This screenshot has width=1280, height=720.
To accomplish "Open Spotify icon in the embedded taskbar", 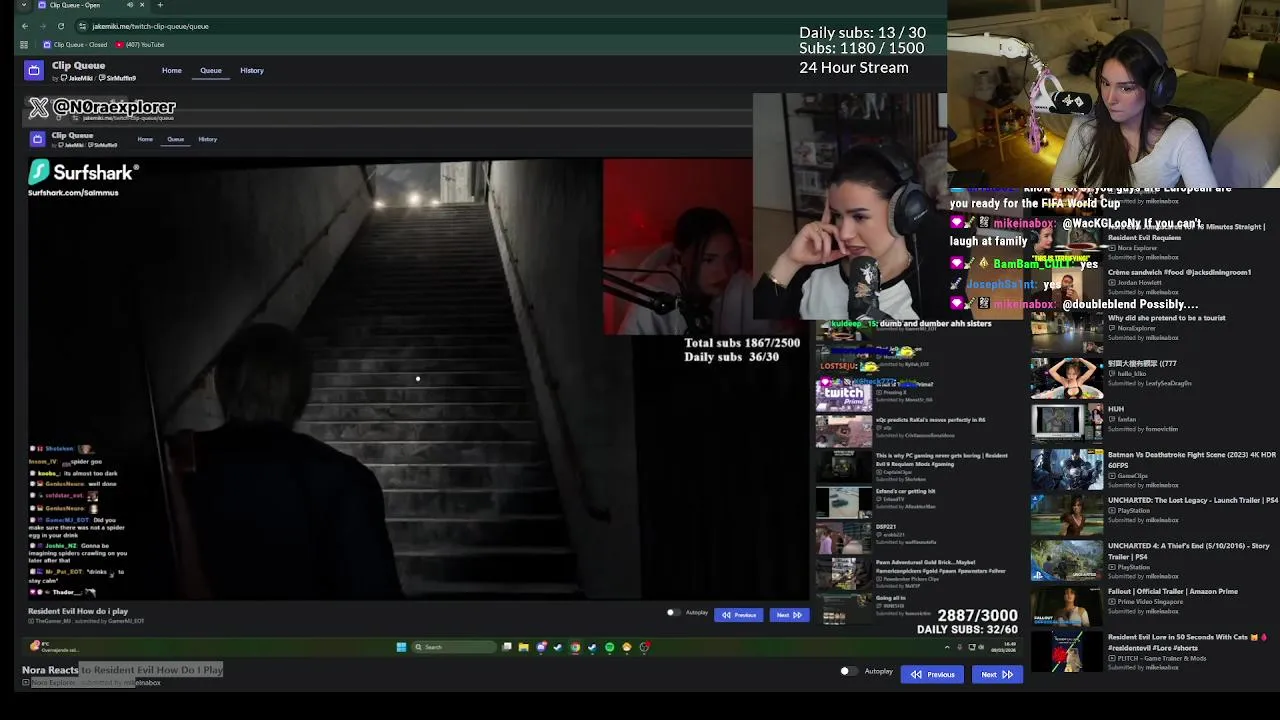I will (609, 647).
